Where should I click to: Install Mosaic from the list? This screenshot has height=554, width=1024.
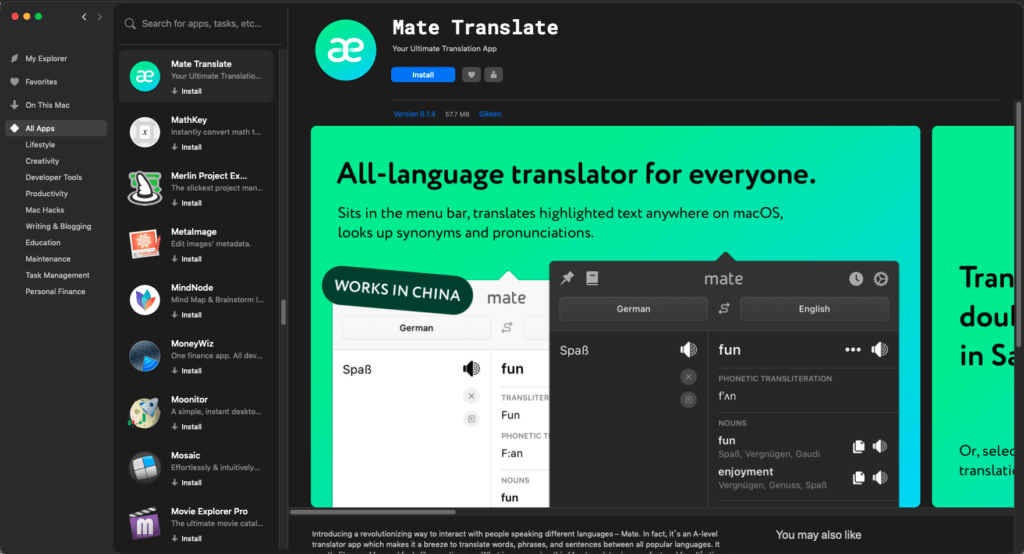pyautogui.click(x=187, y=483)
